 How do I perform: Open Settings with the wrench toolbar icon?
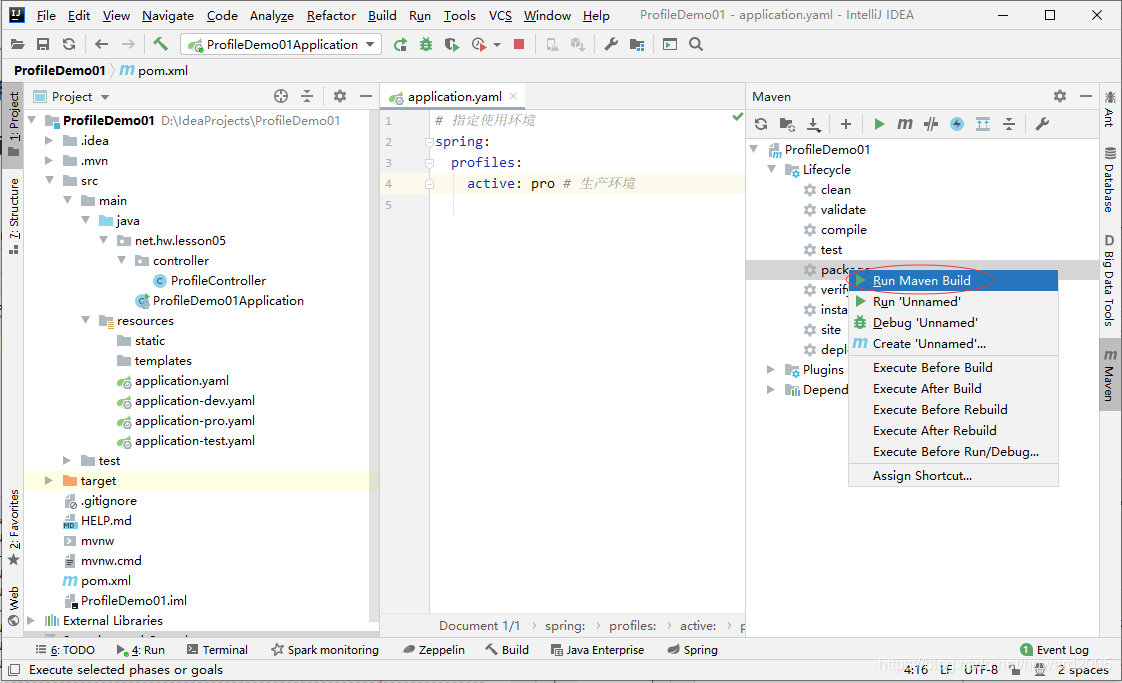point(611,44)
